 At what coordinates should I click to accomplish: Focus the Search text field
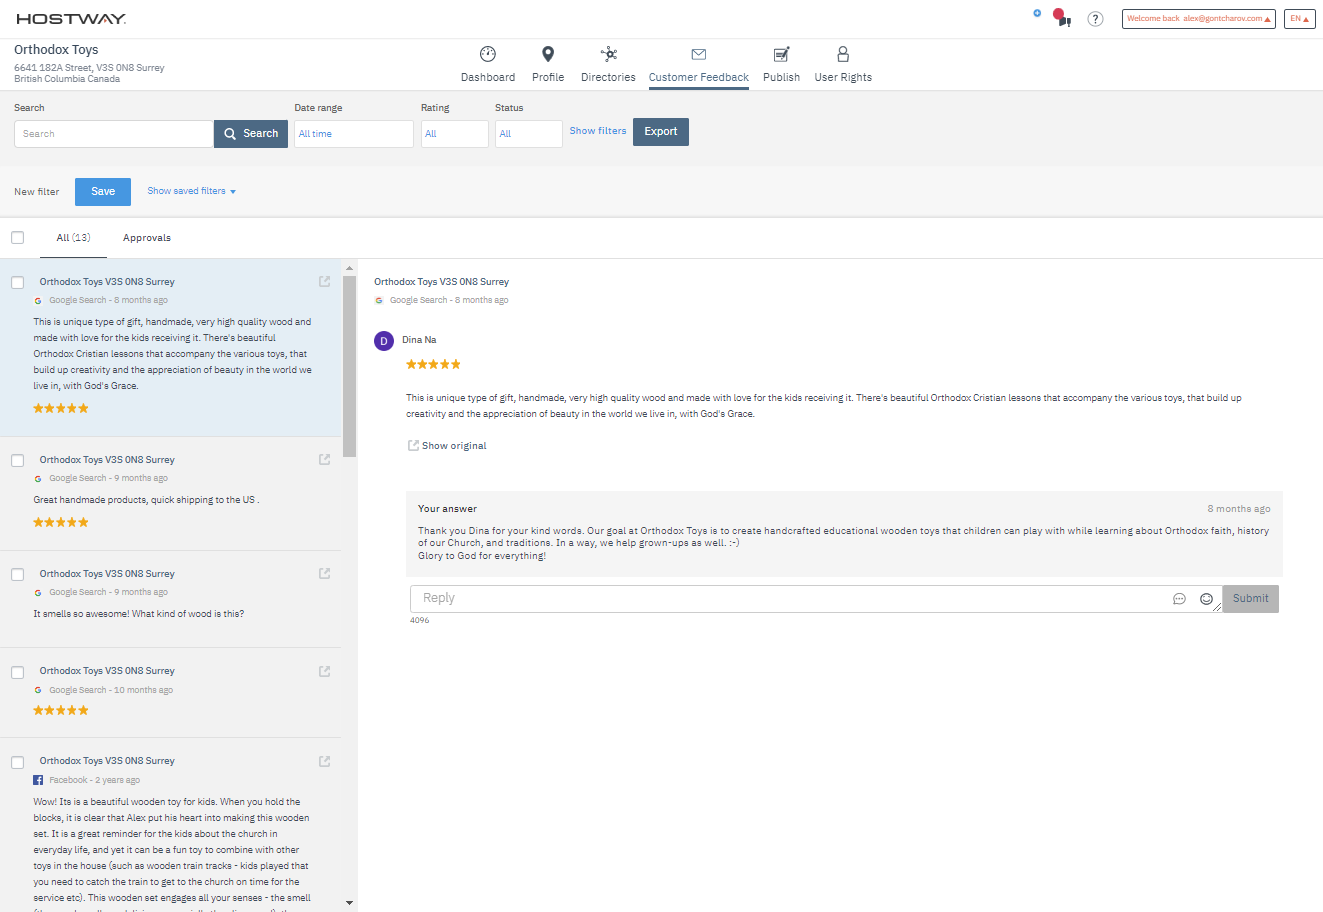click(114, 134)
